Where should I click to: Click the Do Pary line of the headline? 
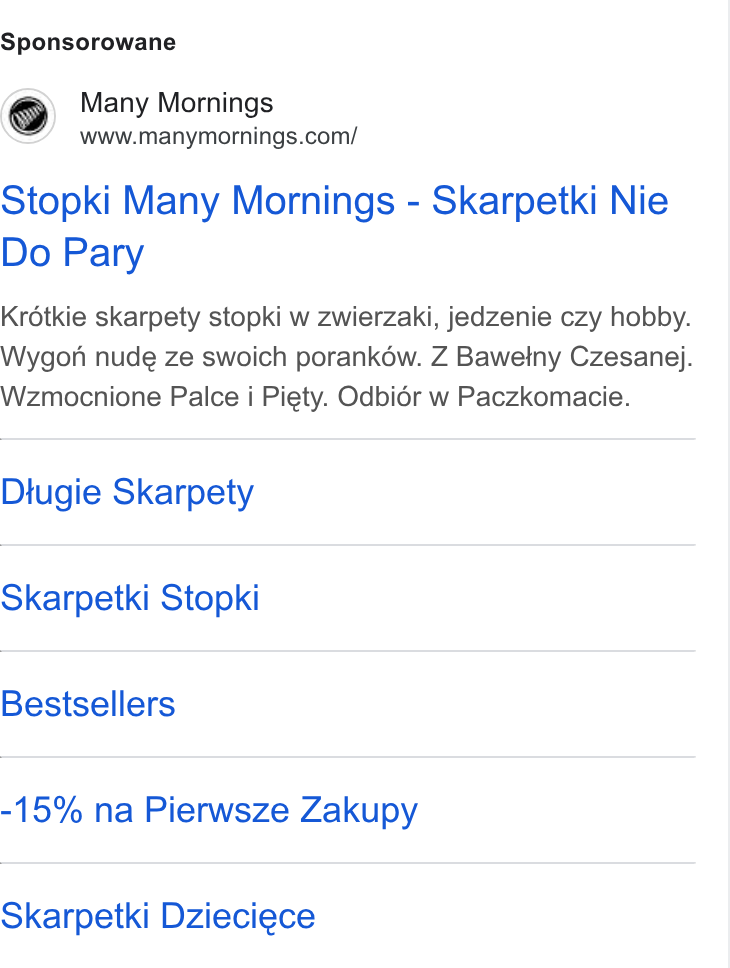click(72, 252)
